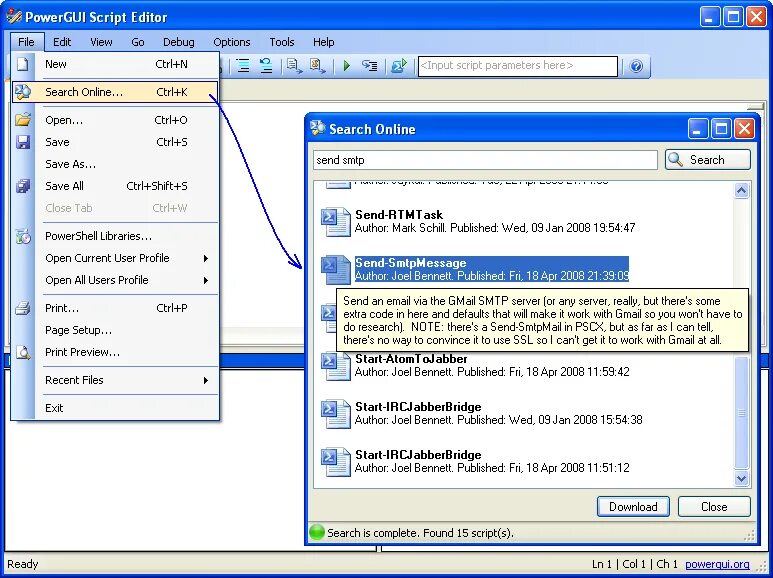Click the 'Ln 1' status bar entry
This screenshot has width=773, height=578.
(x=602, y=564)
